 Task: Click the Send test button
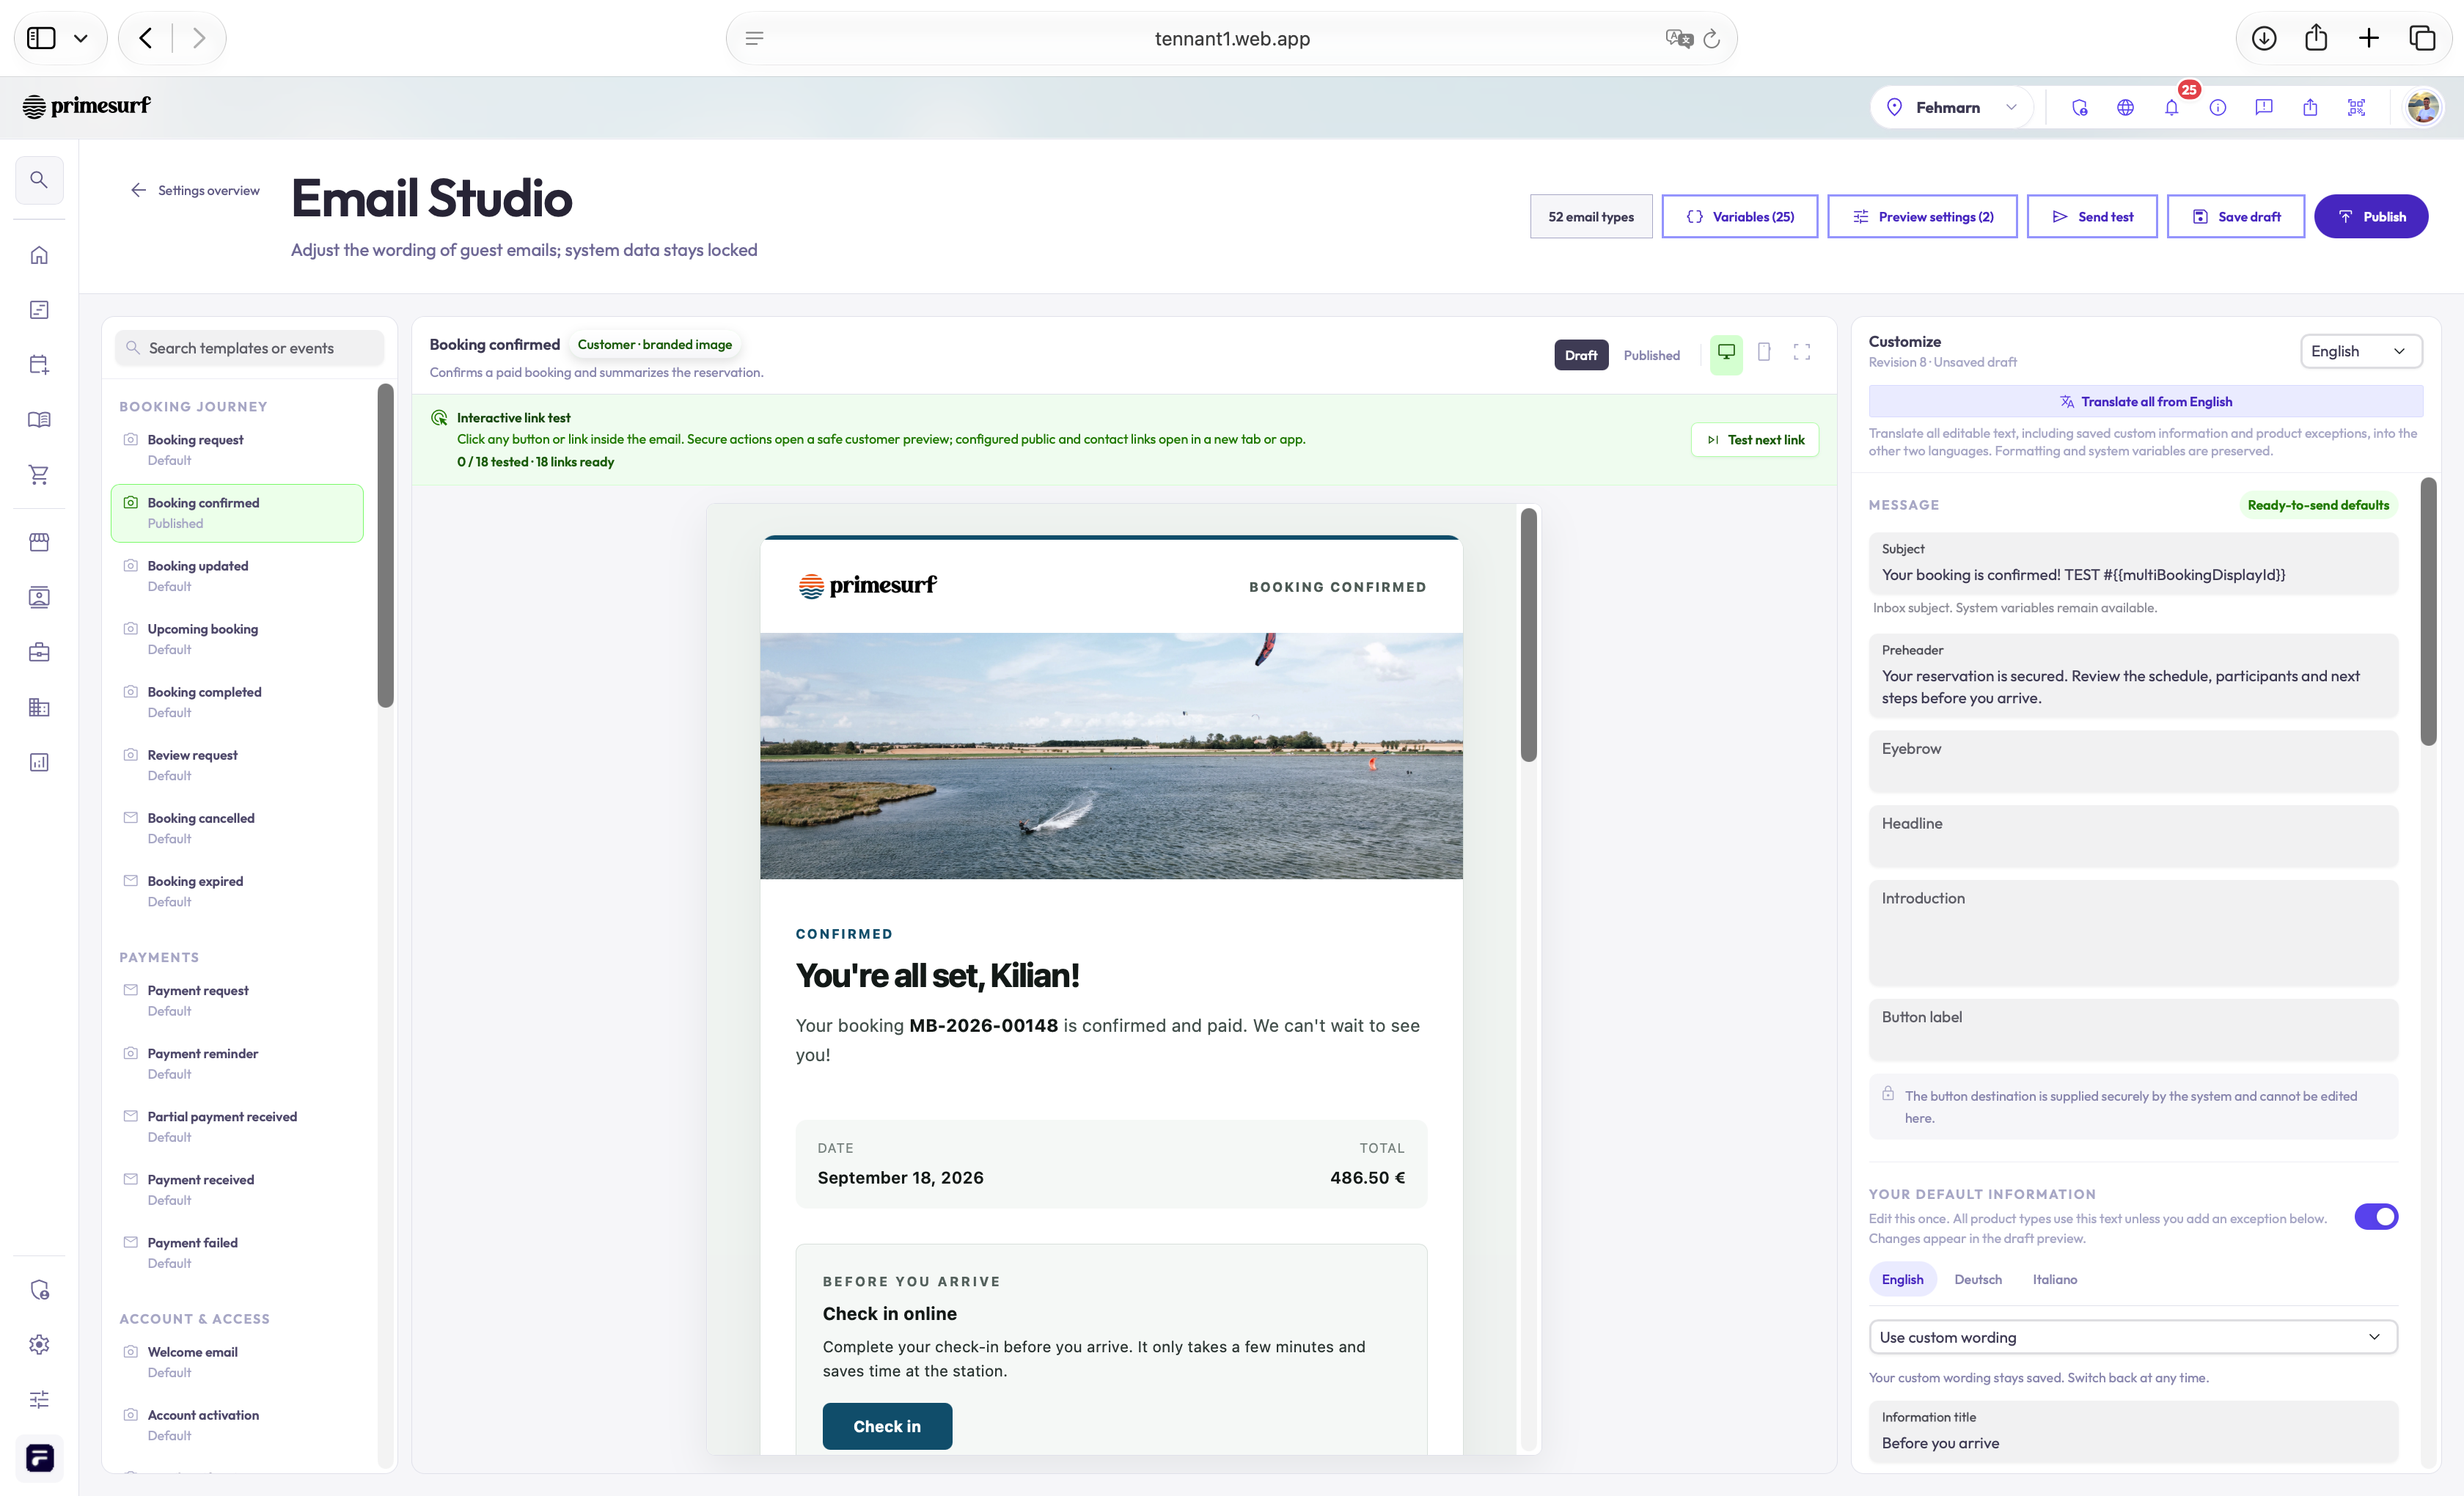(x=2091, y=216)
